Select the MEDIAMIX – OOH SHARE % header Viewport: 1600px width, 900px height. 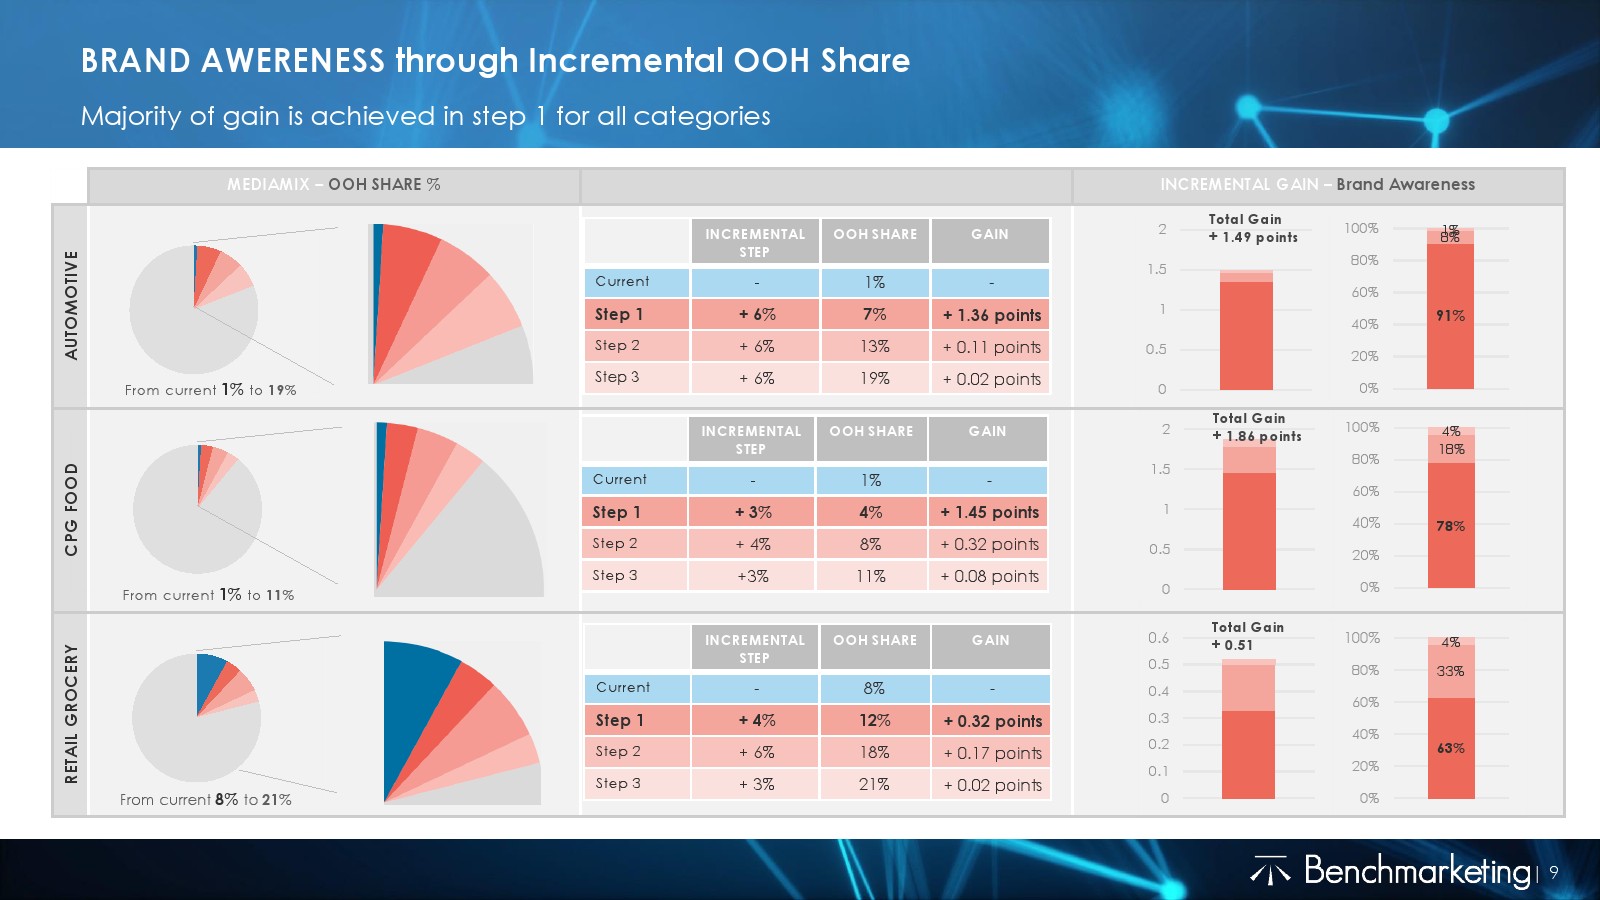pos(333,185)
